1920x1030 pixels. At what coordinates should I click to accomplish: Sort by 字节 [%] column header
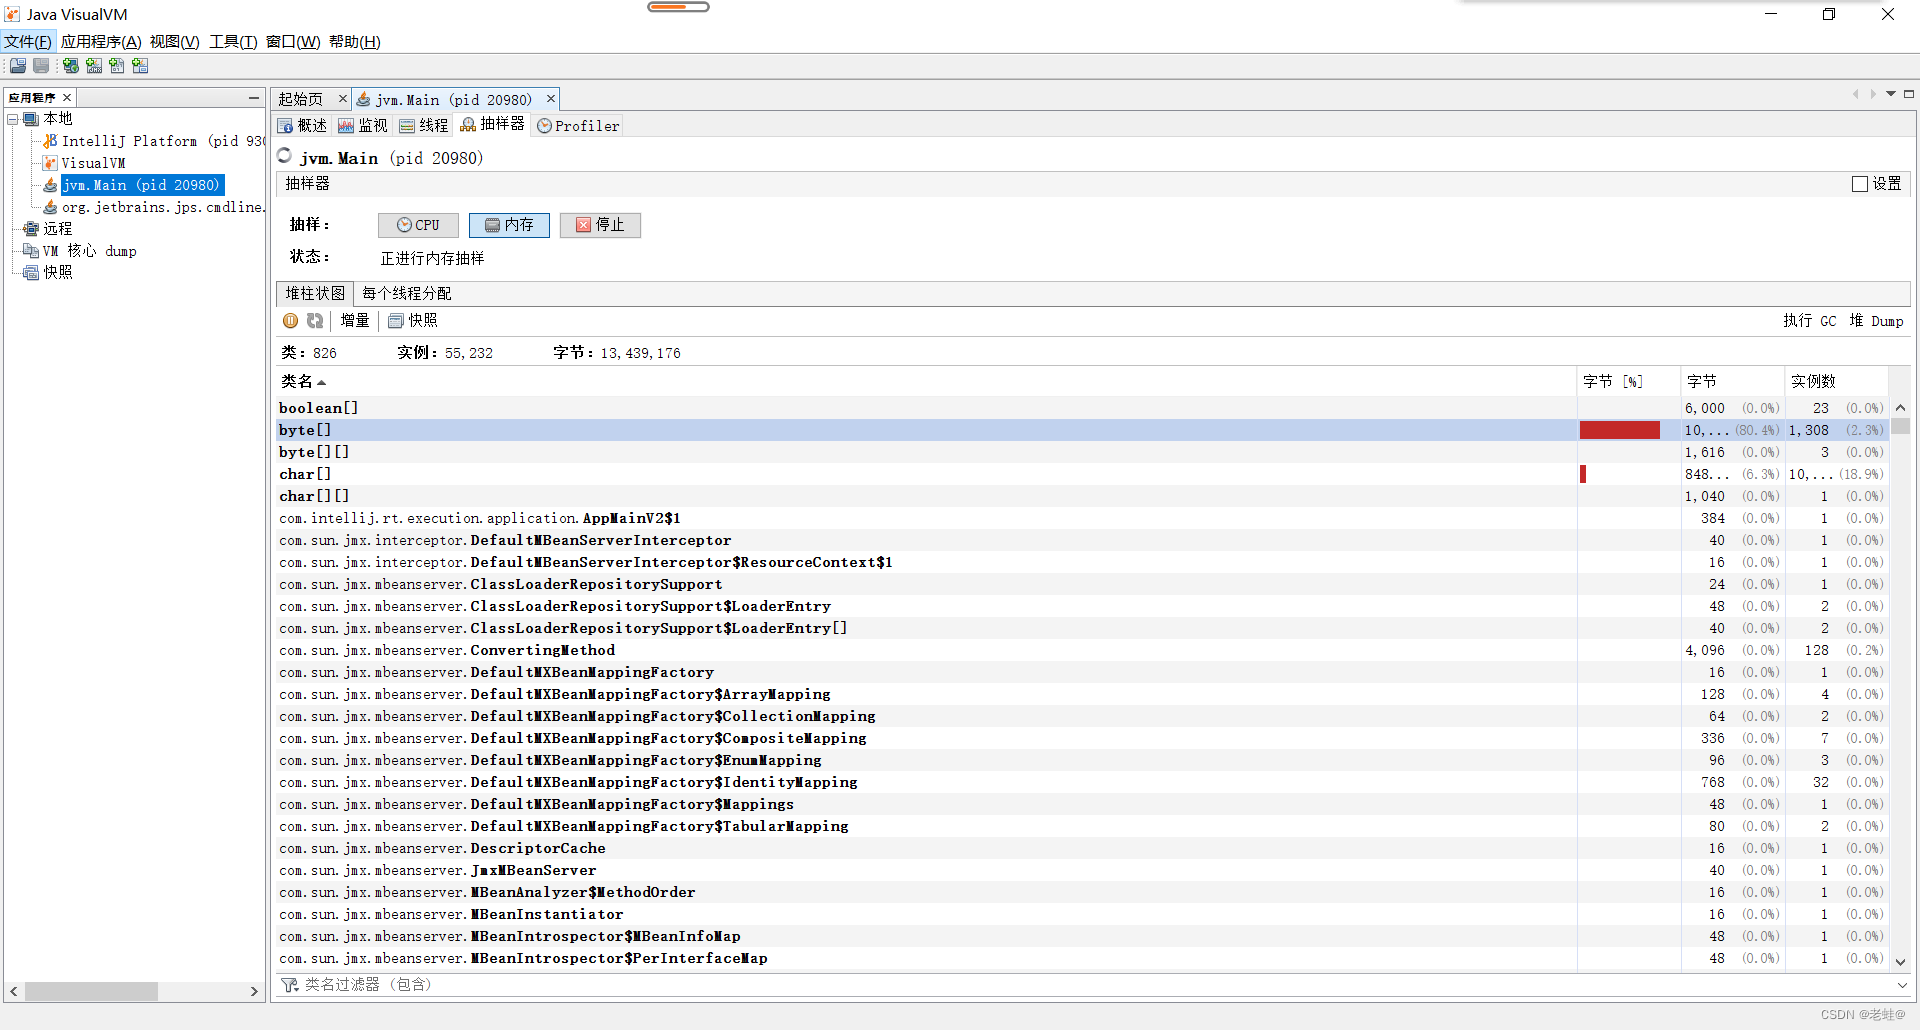[x=1628, y=382]
